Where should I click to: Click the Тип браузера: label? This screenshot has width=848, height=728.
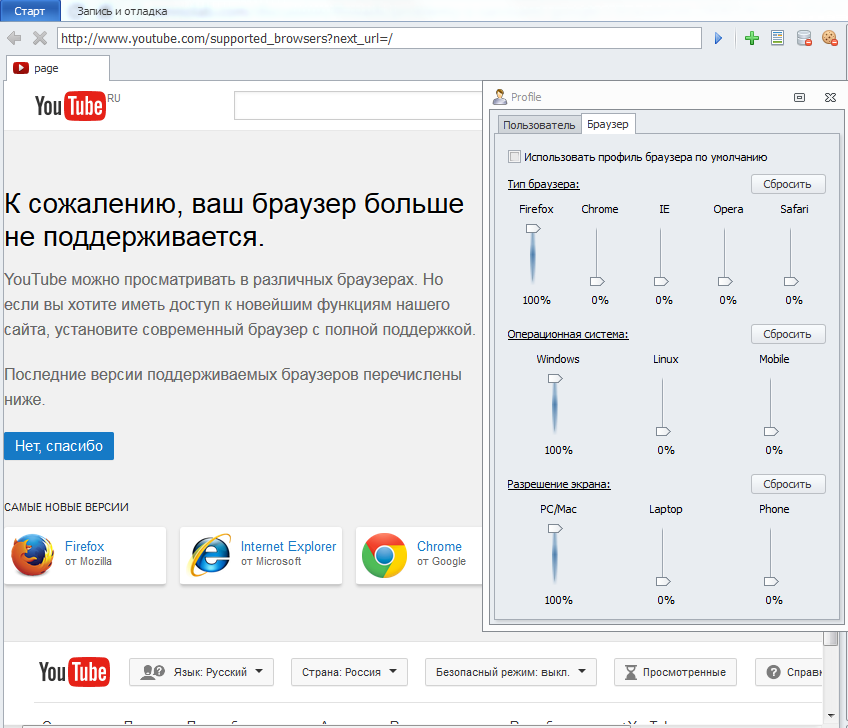point(543,184)
